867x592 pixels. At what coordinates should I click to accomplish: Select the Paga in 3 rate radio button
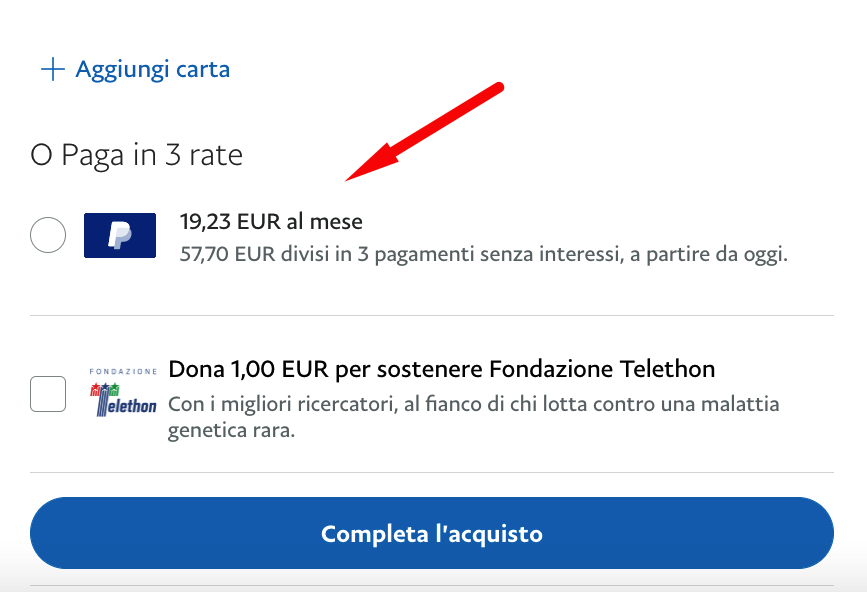click(x=48, y=235)
